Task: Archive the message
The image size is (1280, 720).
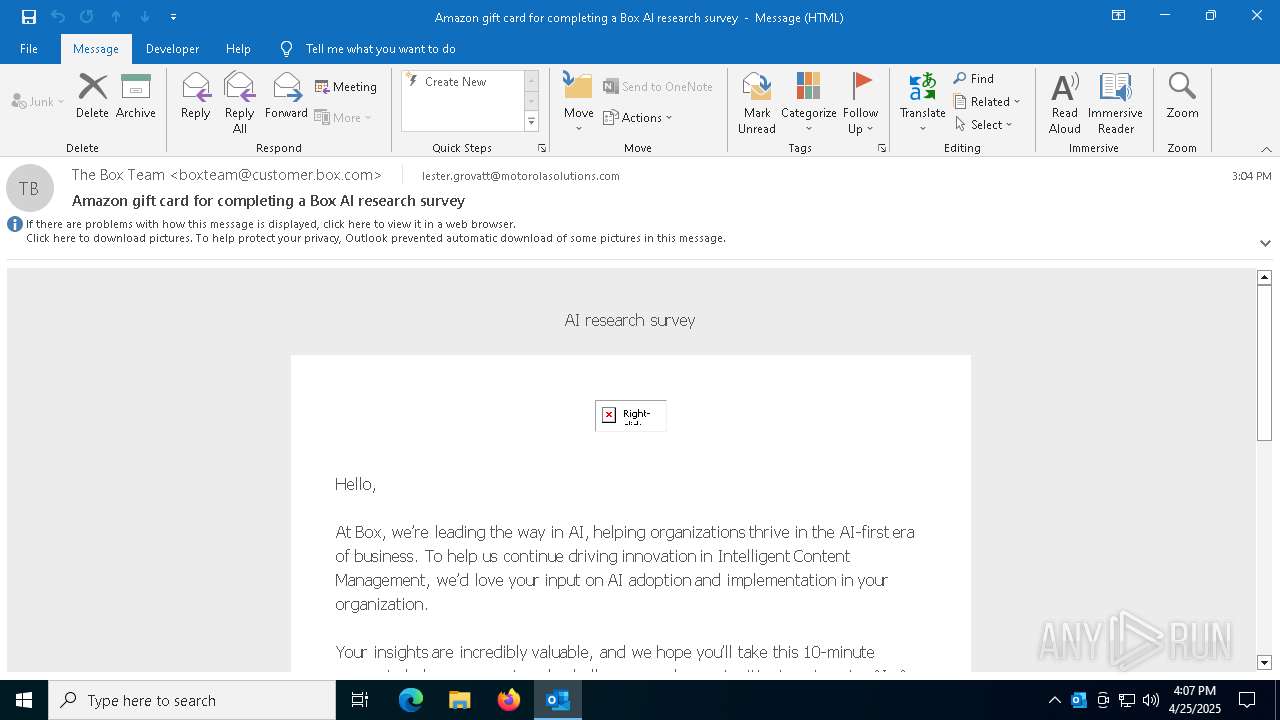Action: click(136, 97)
